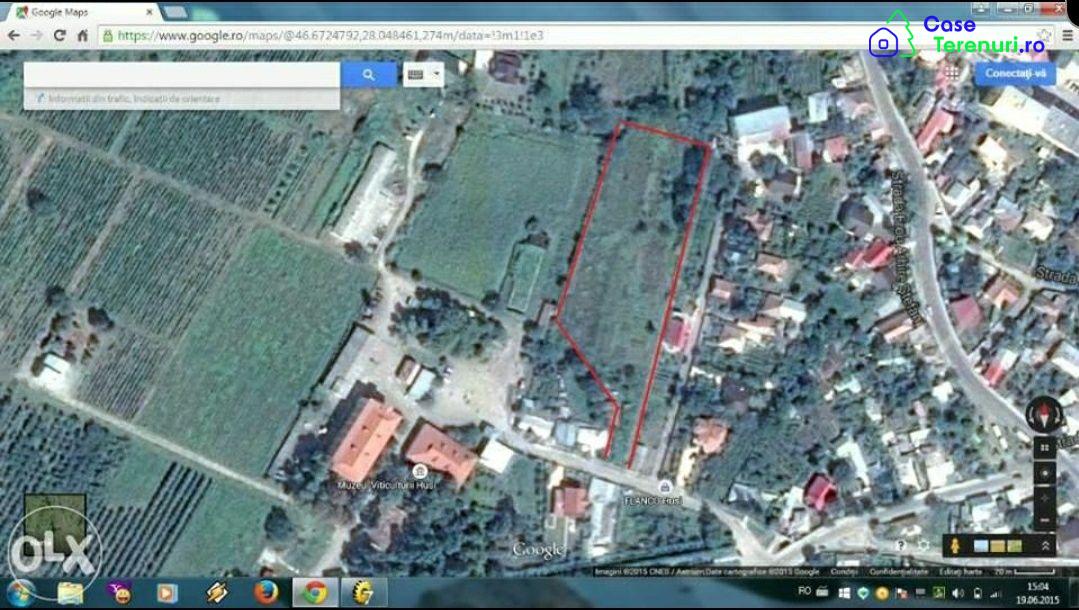The height and width of the screenshot is (610, 1079).
Task: Open the Google apps grid icon
Action: point(952,73)
